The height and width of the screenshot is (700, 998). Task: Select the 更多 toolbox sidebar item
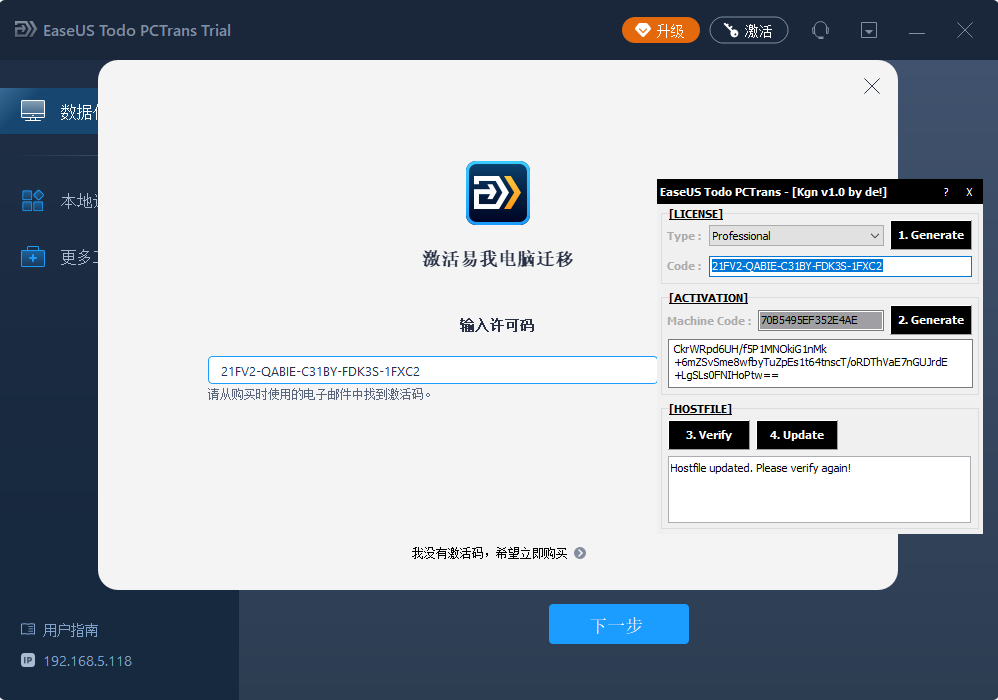pos(59,257)
